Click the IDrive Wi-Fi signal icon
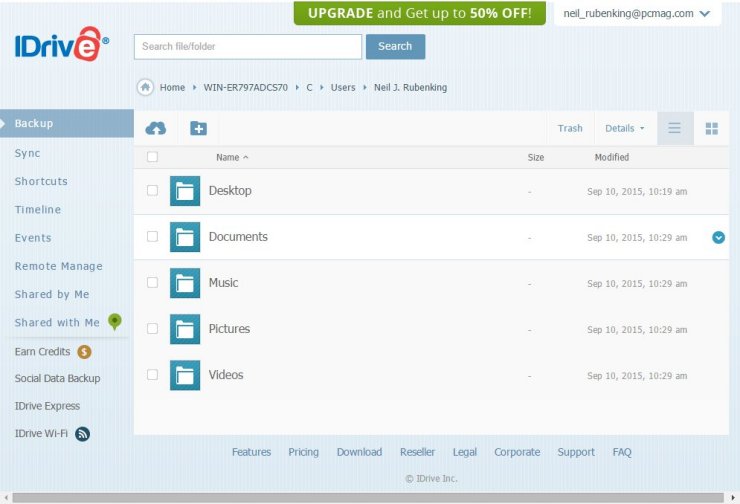The width and height of the screenshot is (740, 504). pos(83,434)
